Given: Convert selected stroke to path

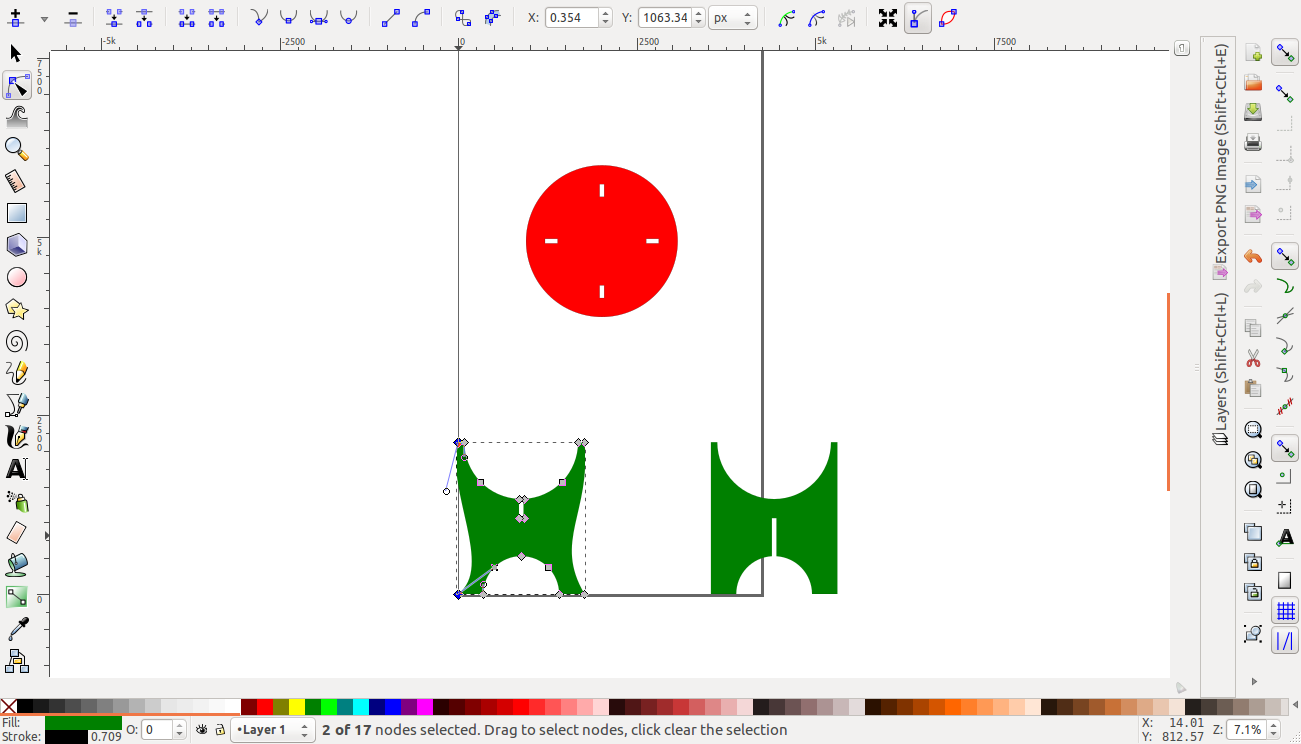Looking at the screenshot, I should pyautogui.click(x=492, y=18).
